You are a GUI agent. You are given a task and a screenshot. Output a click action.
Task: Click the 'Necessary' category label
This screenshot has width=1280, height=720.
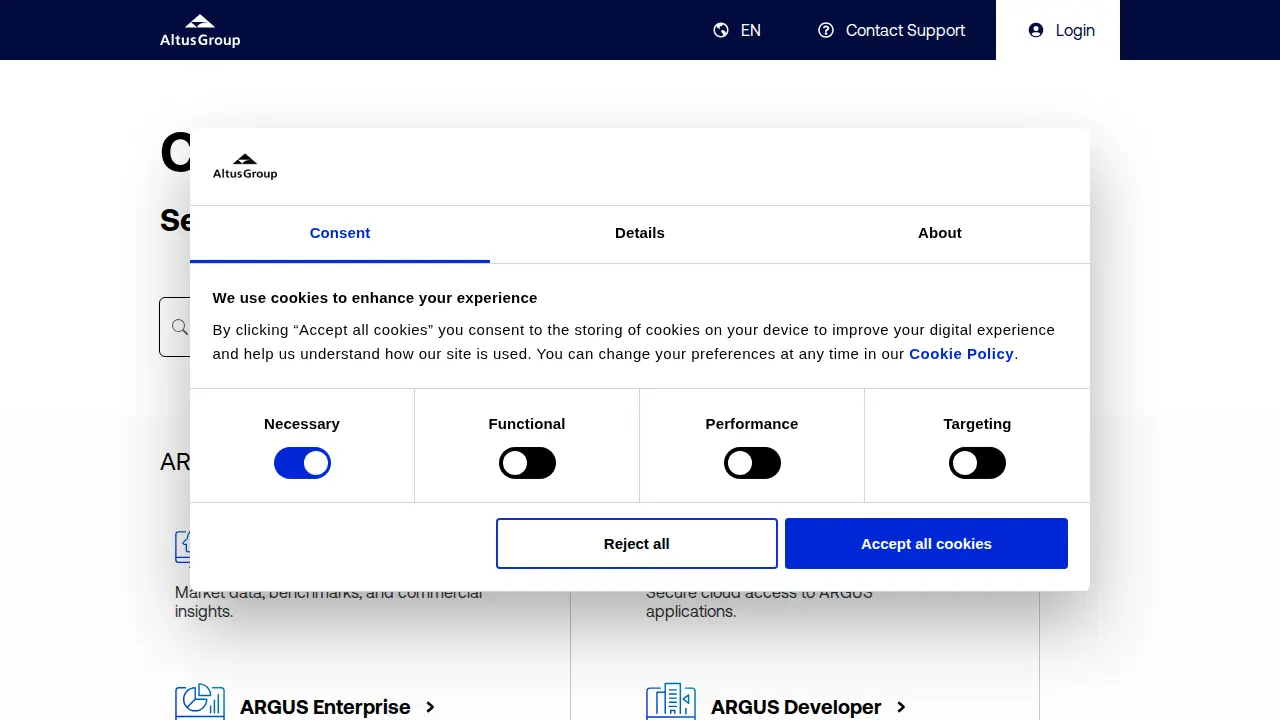302,424
